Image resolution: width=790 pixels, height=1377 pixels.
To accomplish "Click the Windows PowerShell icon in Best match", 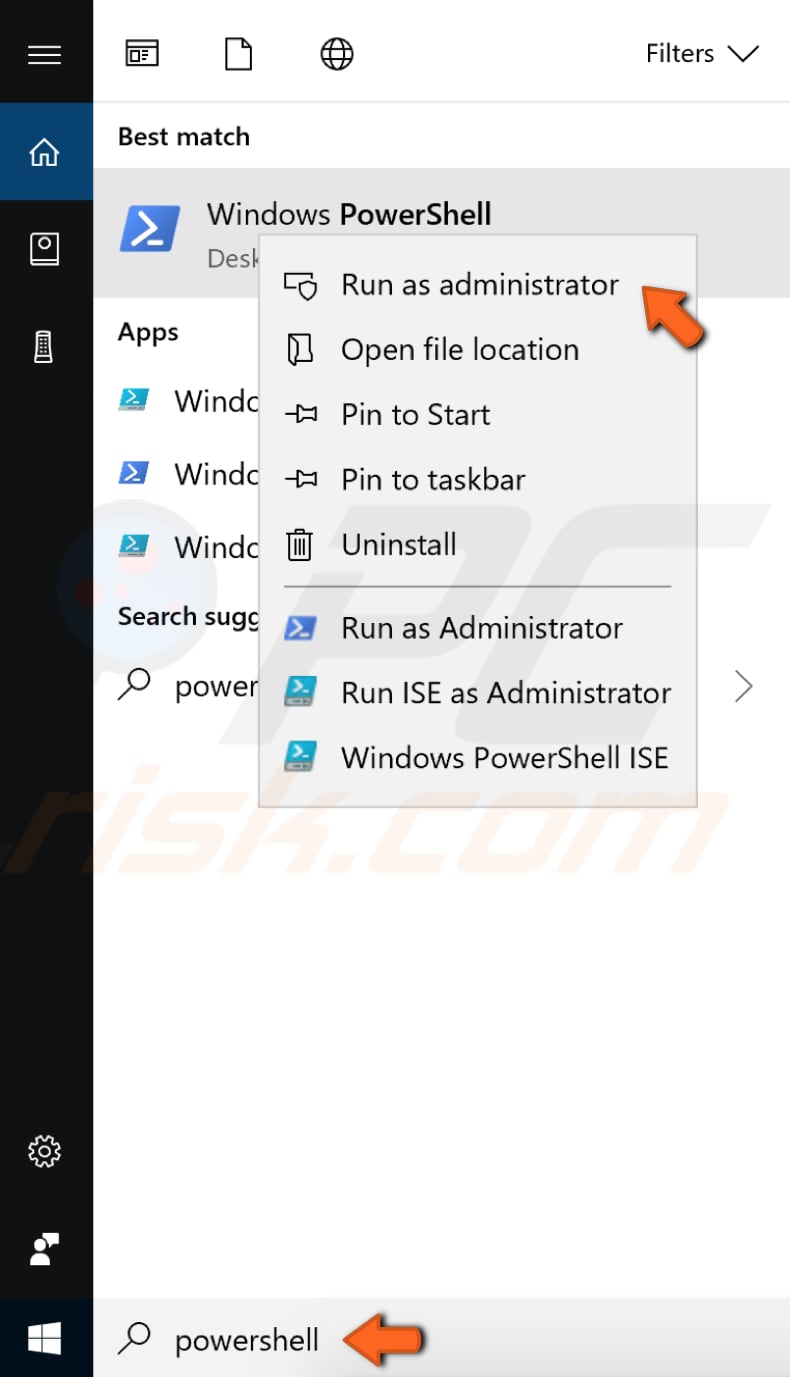I will point(148,229).
